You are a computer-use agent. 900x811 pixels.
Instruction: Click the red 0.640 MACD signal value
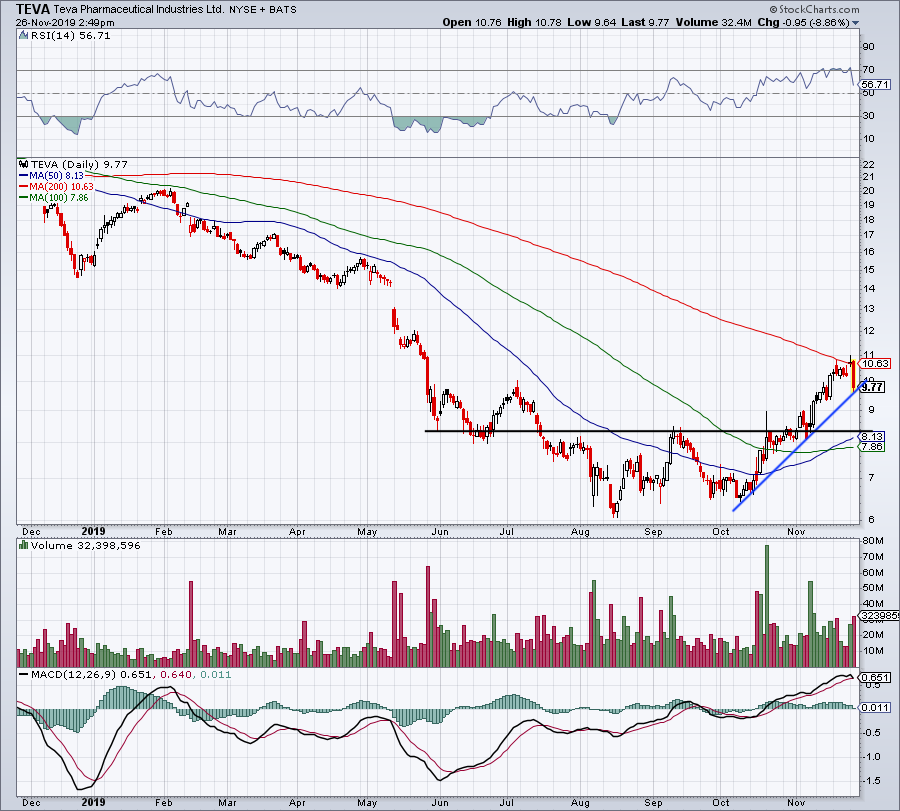coord(176,674)
